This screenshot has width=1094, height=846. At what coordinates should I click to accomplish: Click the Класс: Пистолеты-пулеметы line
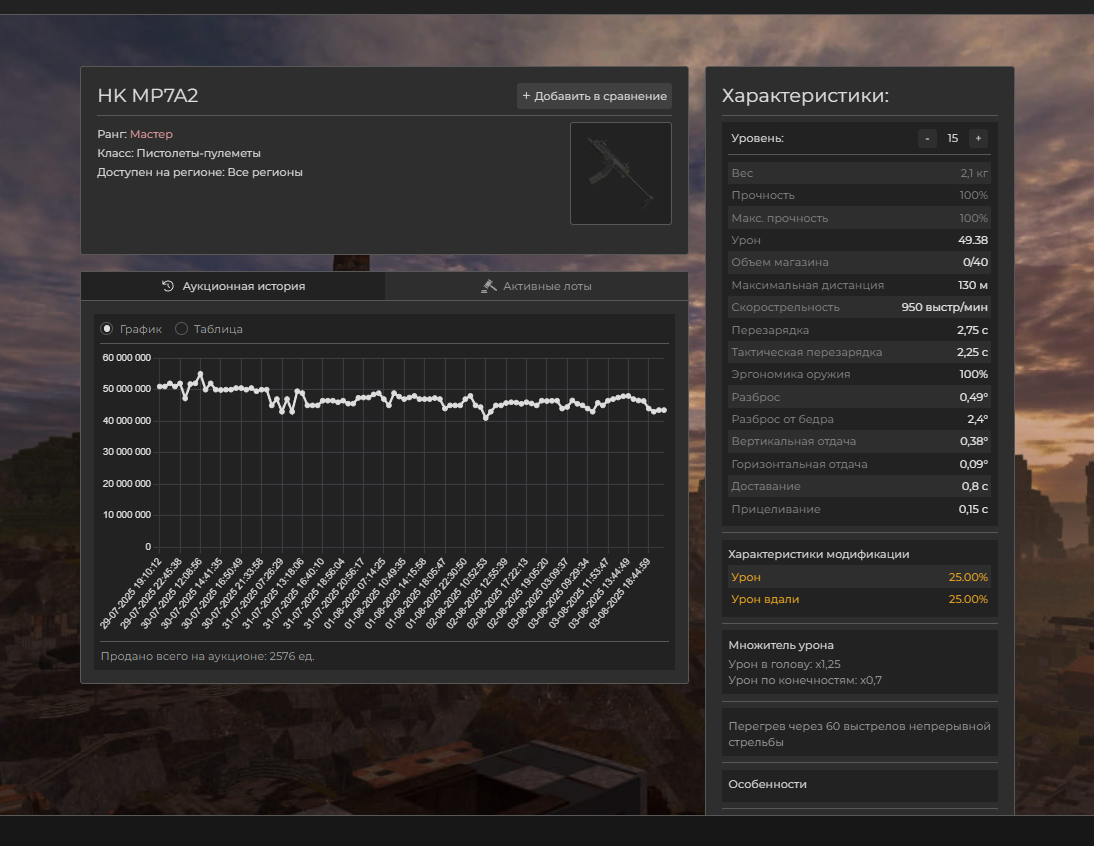point(179,153)
